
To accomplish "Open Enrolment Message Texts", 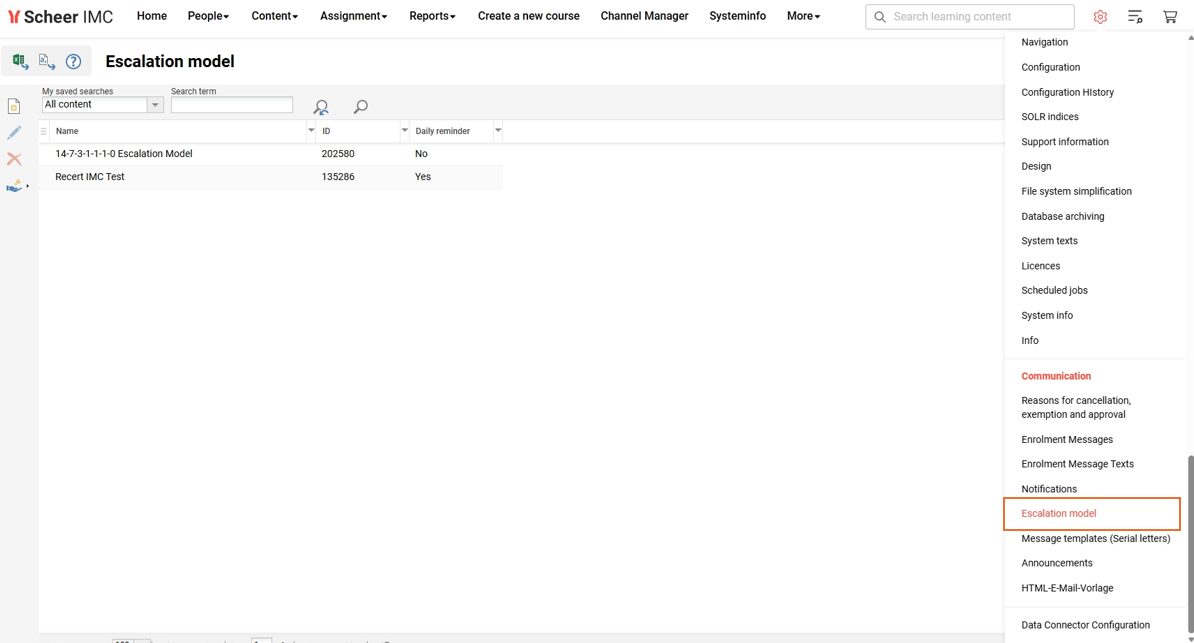I will 1077,464.
